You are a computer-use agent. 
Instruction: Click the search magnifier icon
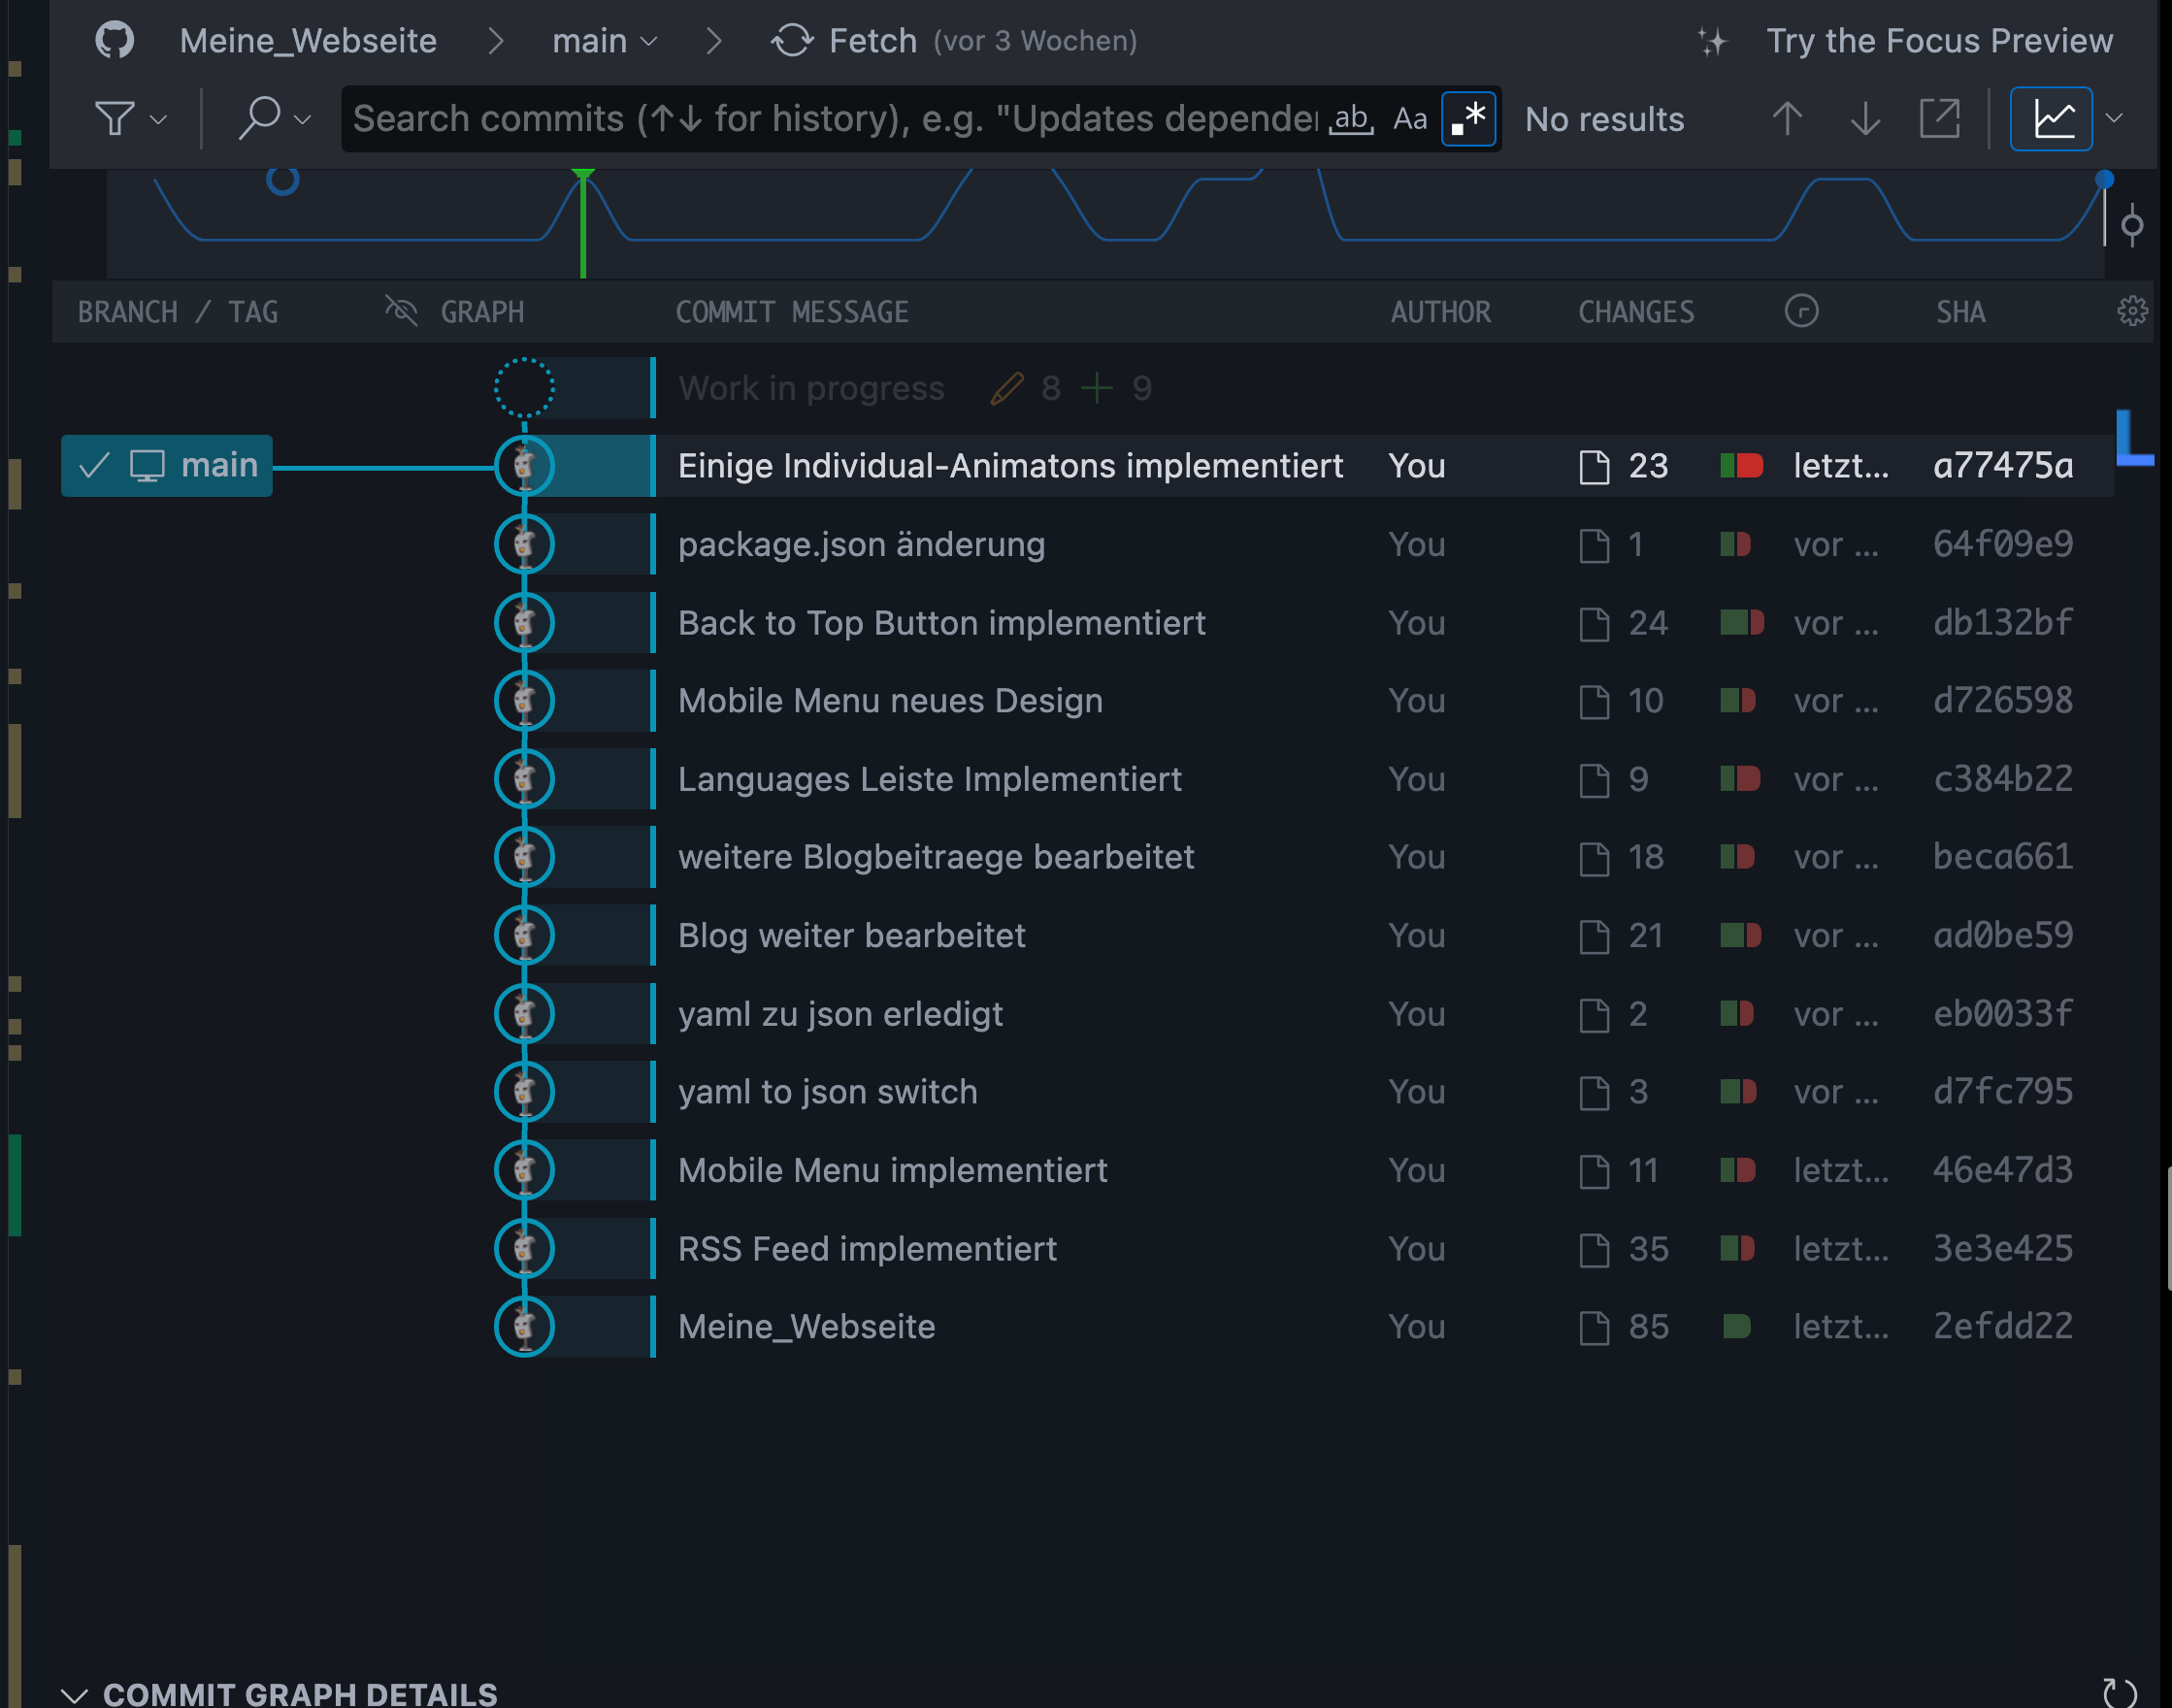(x=259, y=118)
